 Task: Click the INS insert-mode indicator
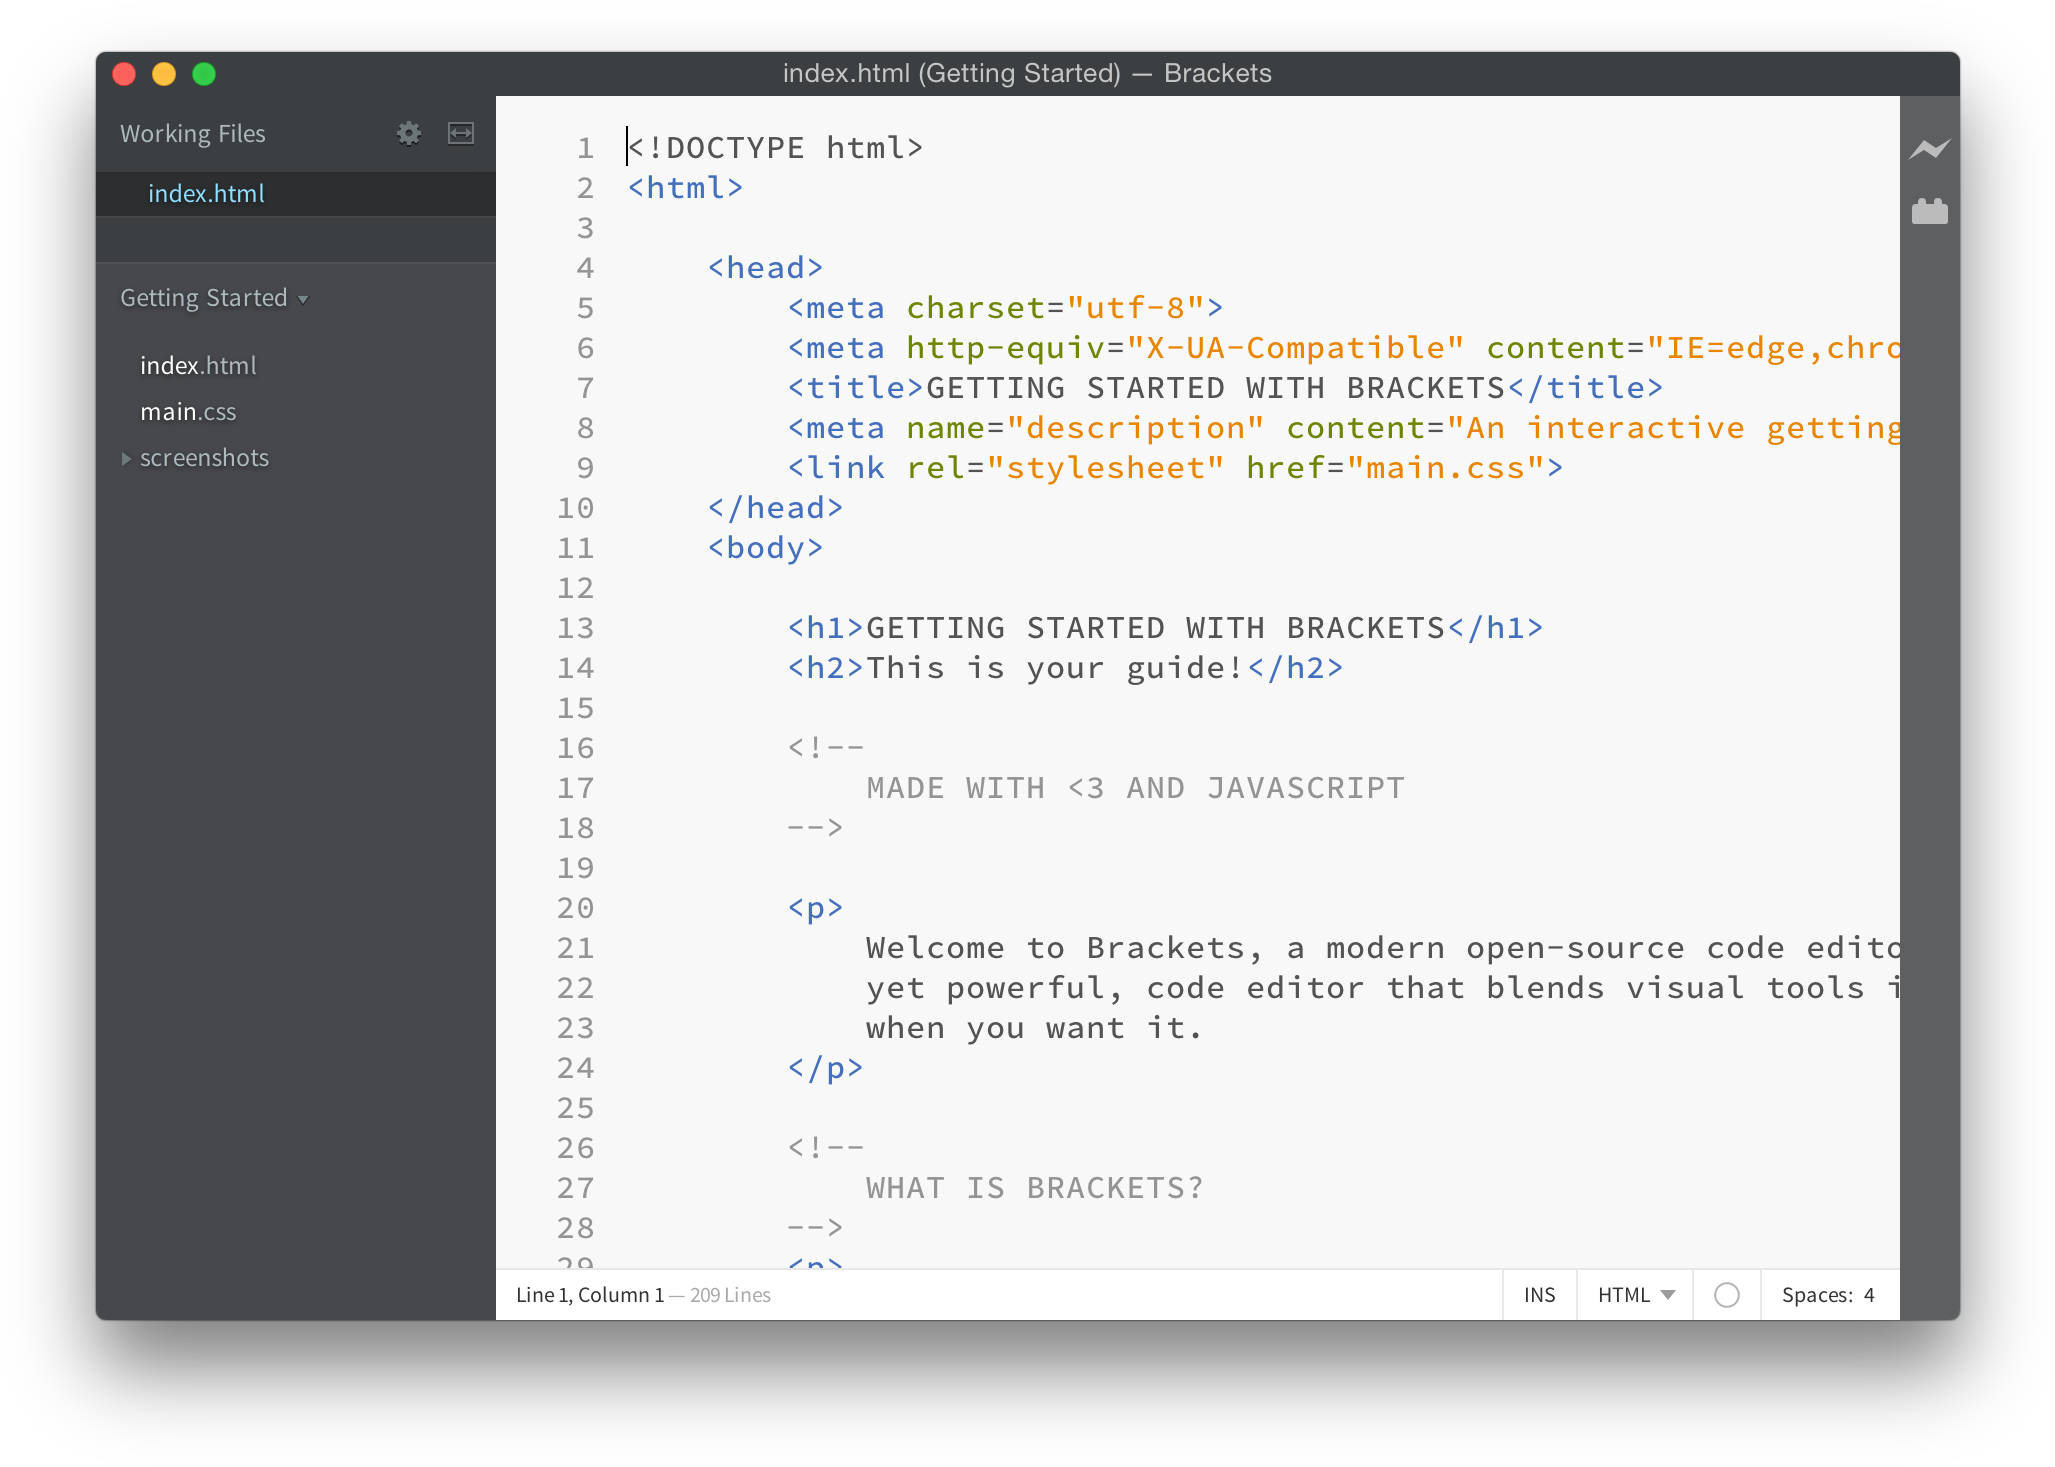point(1539,1294)
